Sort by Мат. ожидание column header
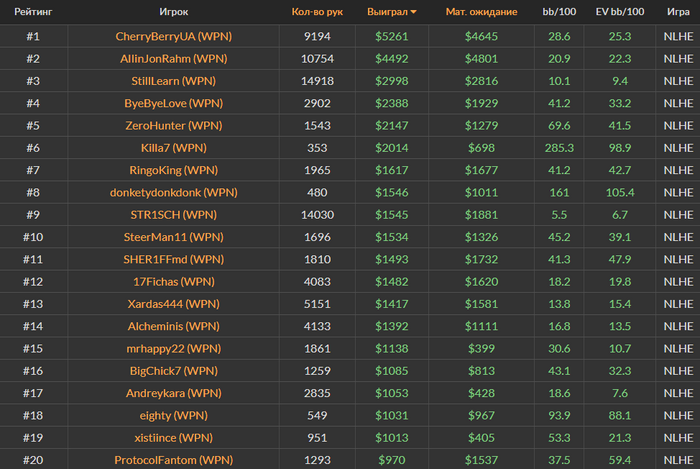 (x=481, y=12)
